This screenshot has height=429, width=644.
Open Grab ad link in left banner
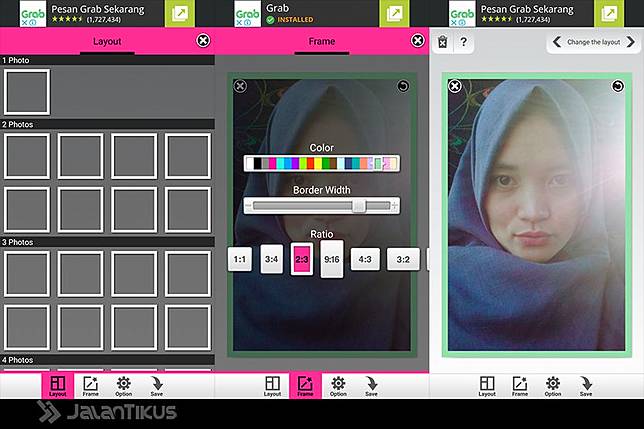click(x=181, y=13)
